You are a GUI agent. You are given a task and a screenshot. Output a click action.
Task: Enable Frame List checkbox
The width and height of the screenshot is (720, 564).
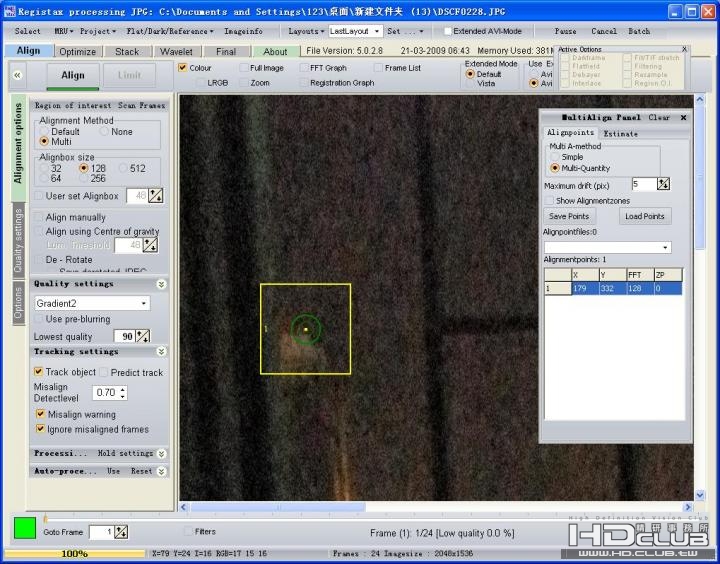pyautogui.click(x=378, y=68)
